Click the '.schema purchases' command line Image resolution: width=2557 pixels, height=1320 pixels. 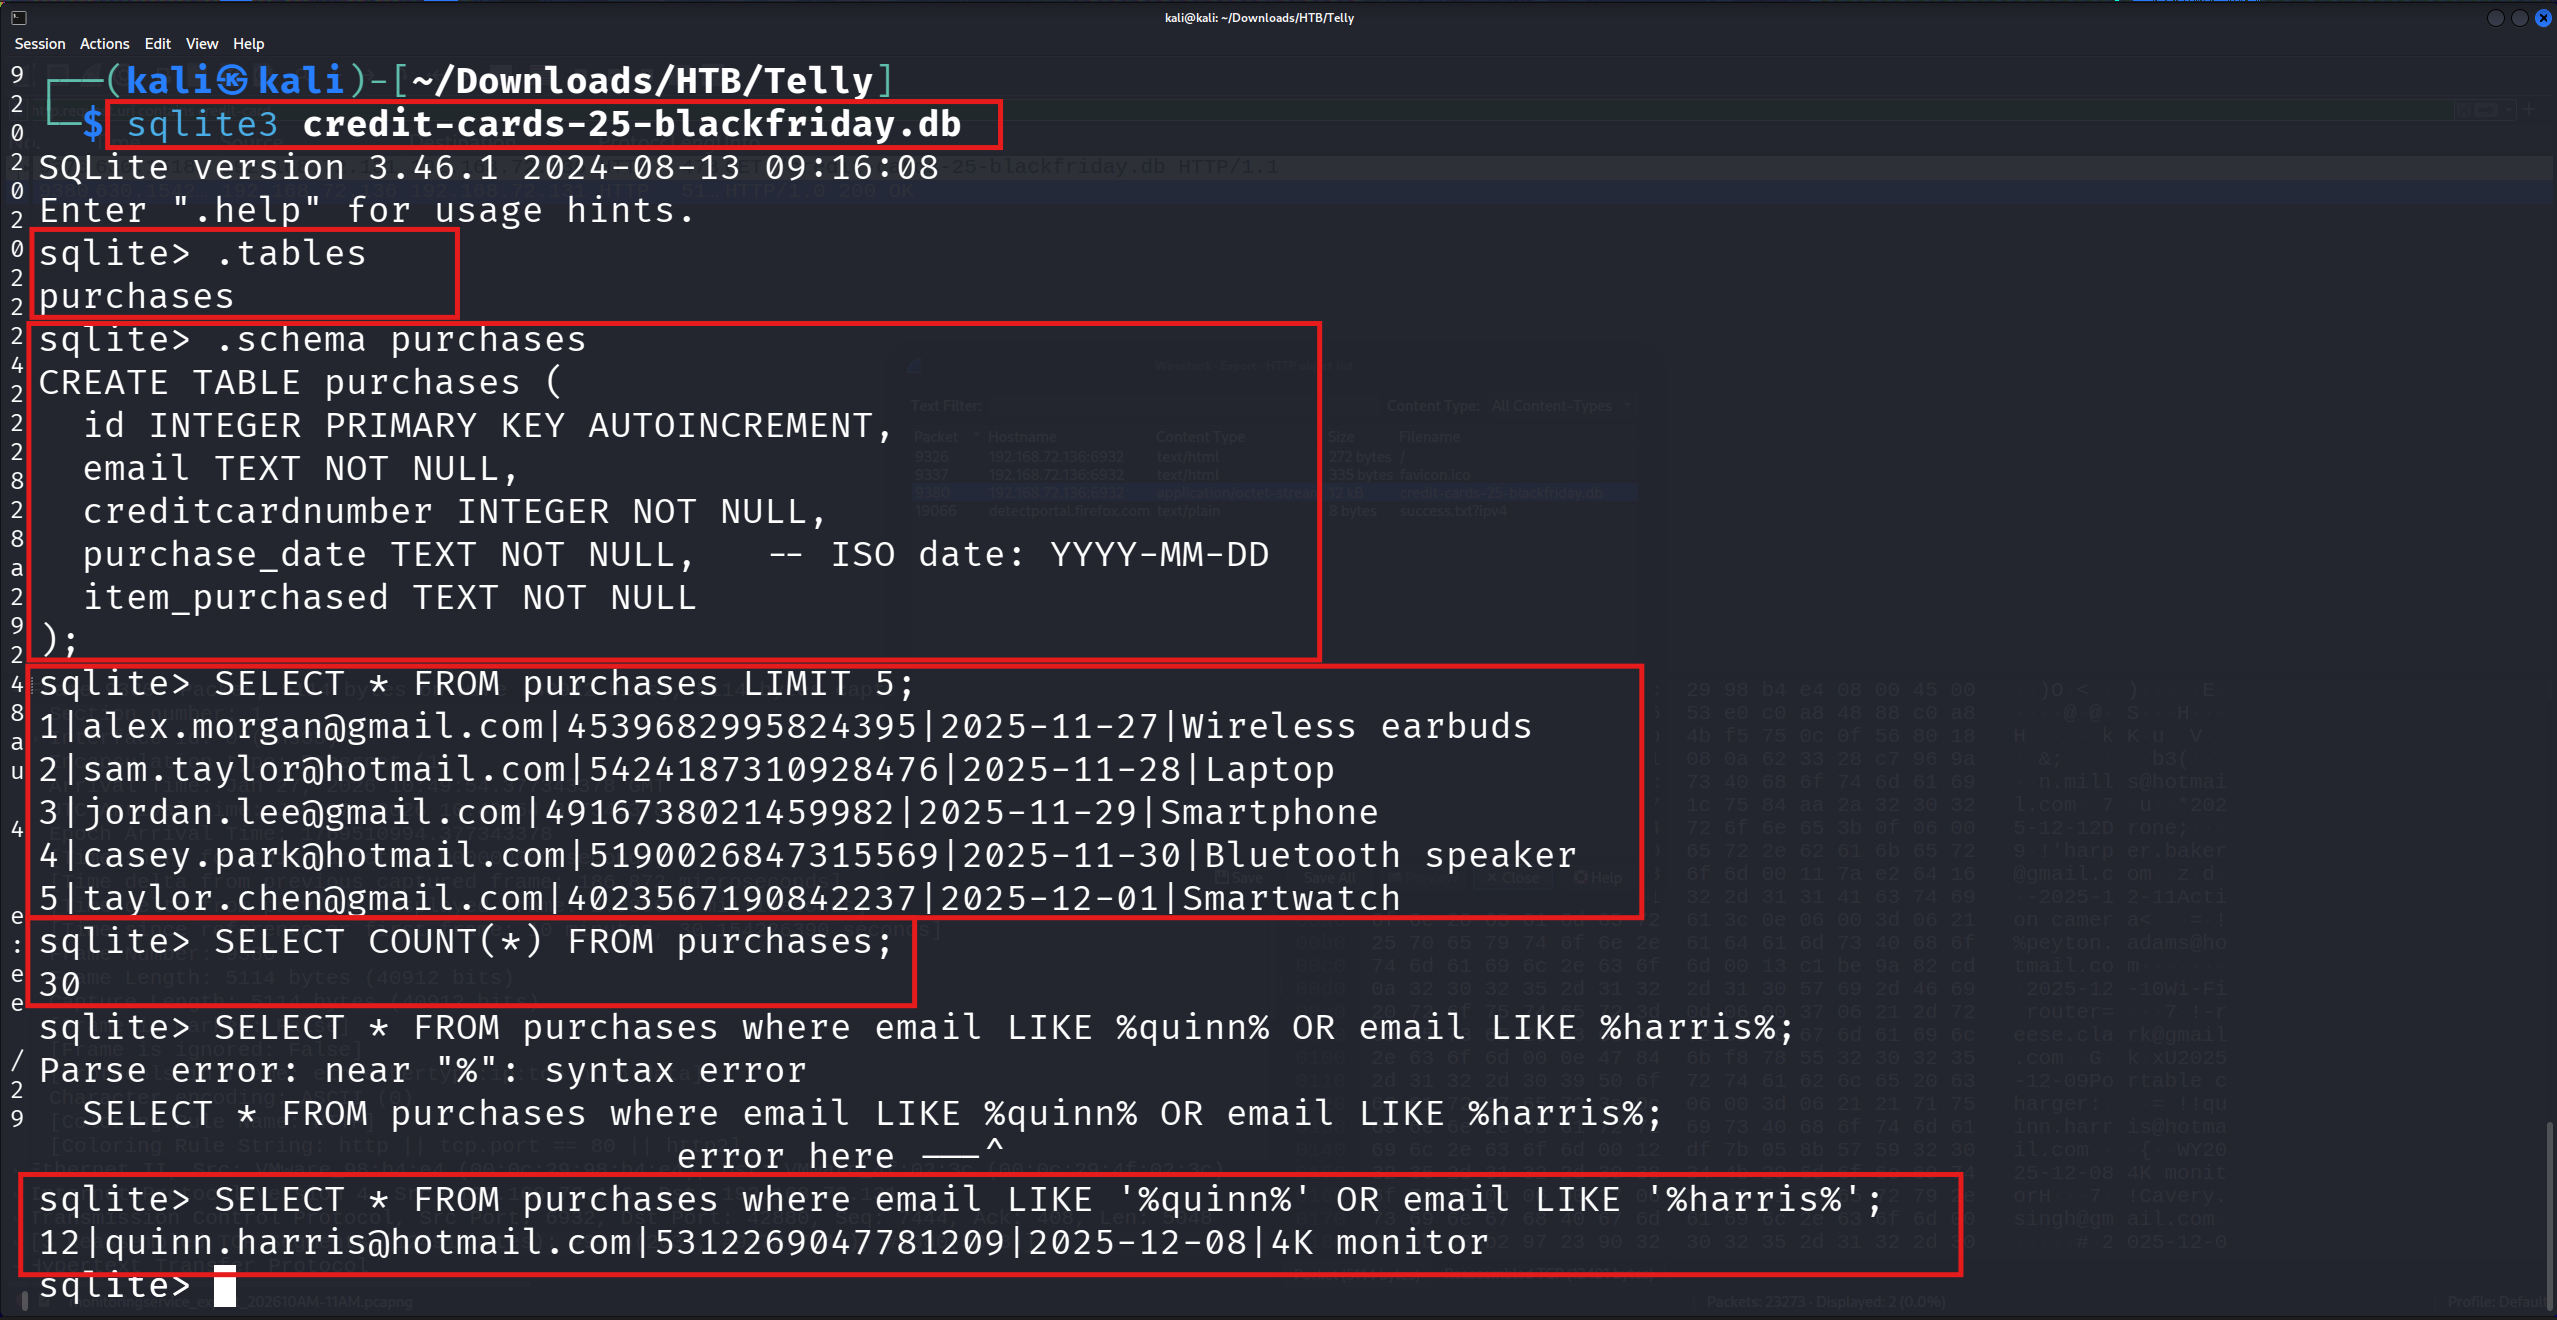(x=313, y=340)
